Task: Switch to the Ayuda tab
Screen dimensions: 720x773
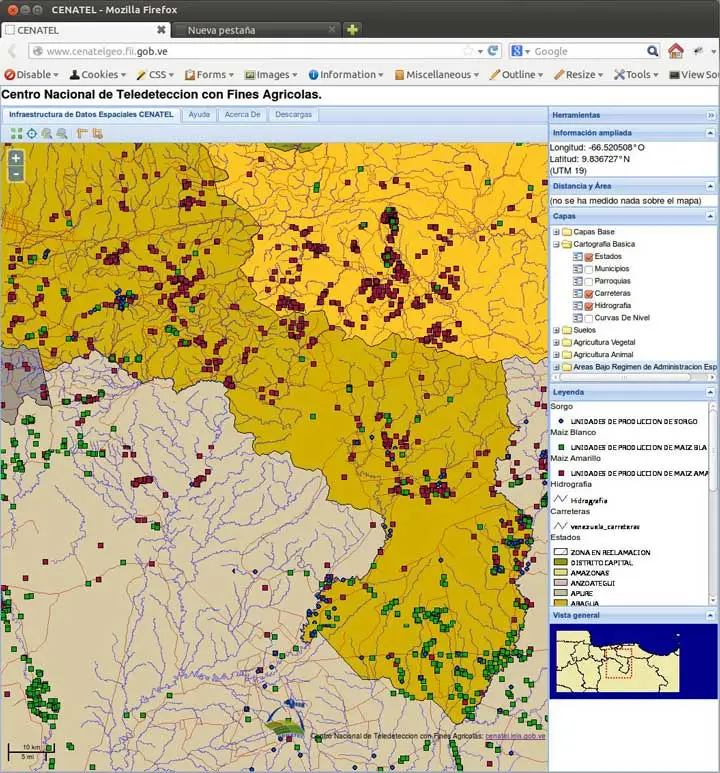Action: pyautogui.click(x=199, y=115)
